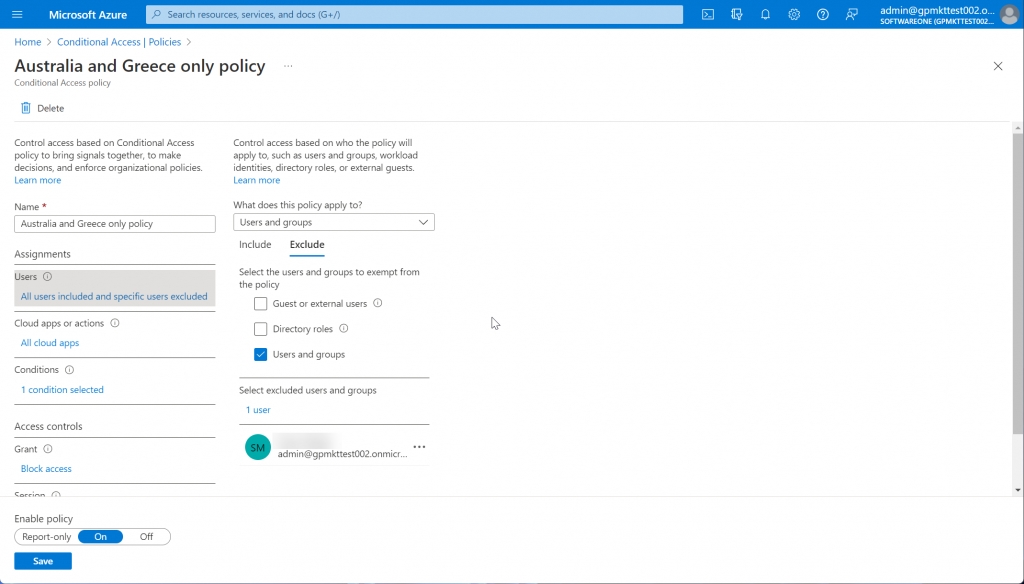Image resolution: width=1024 pixels, height=584 pixels.
Task: Check the Directory roles checkbox
Action: 261,329
